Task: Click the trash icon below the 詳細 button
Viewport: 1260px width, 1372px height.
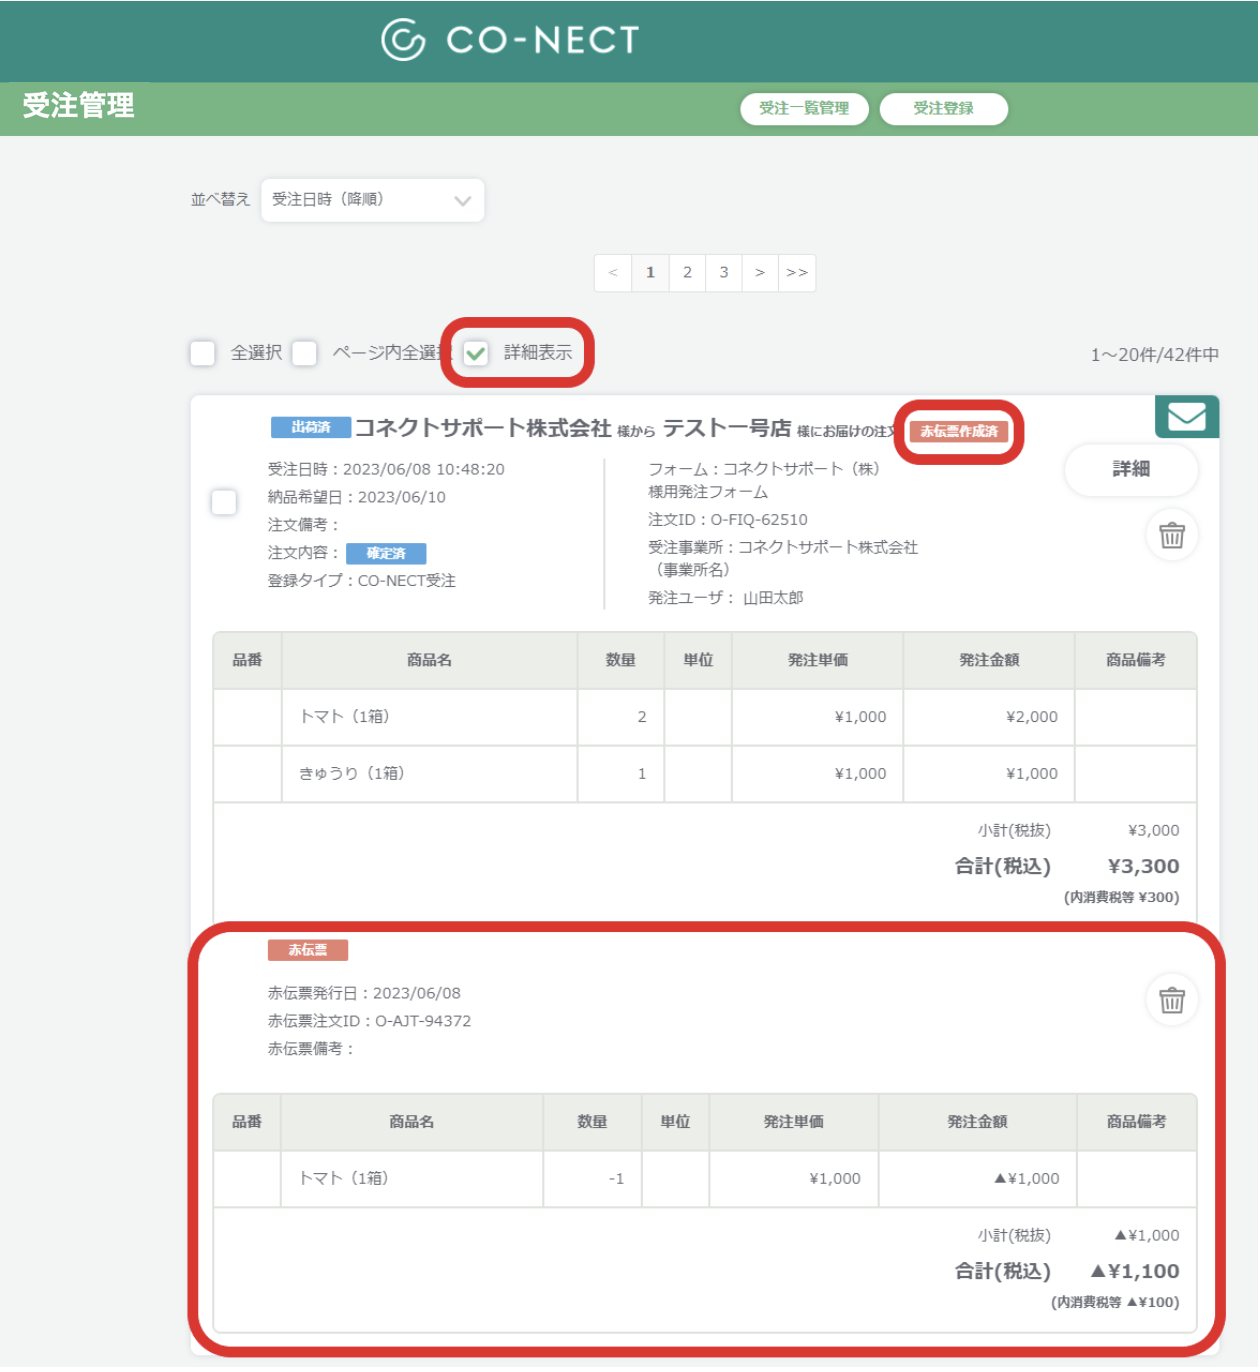Action: [1172, 535]
